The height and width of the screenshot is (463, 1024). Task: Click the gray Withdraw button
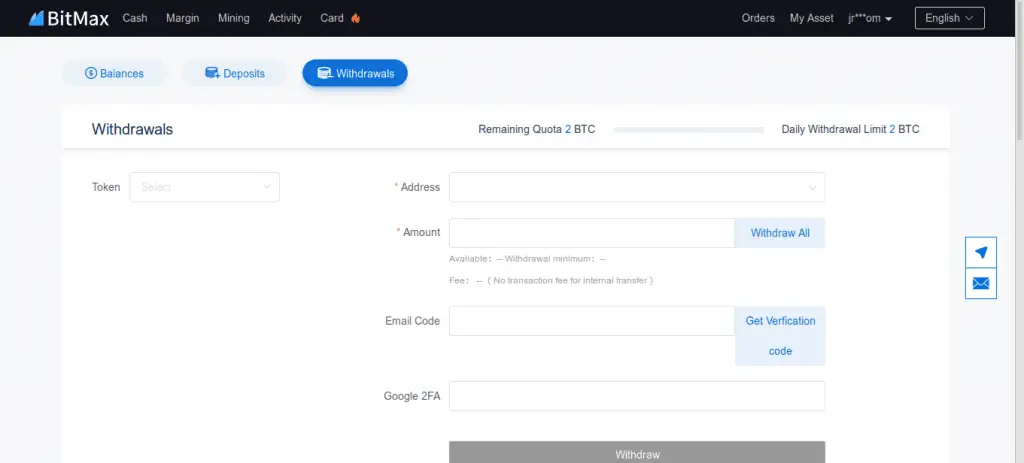[x=637, y=453]
